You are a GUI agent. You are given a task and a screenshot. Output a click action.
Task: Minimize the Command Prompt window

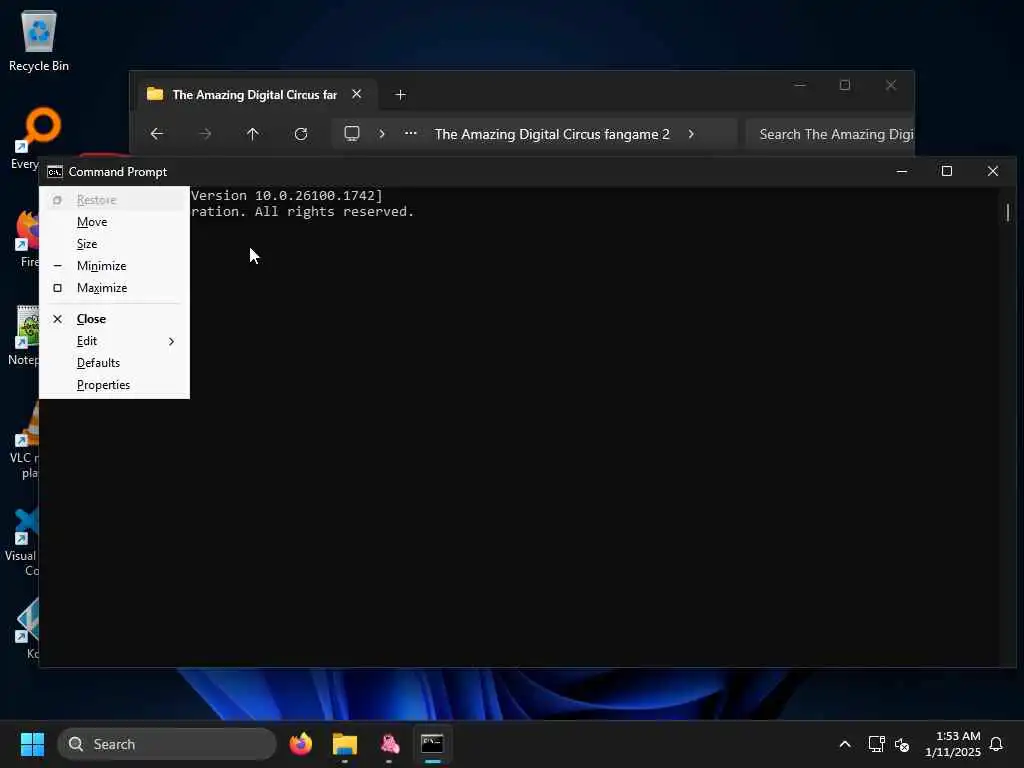[x=902, y=171]
